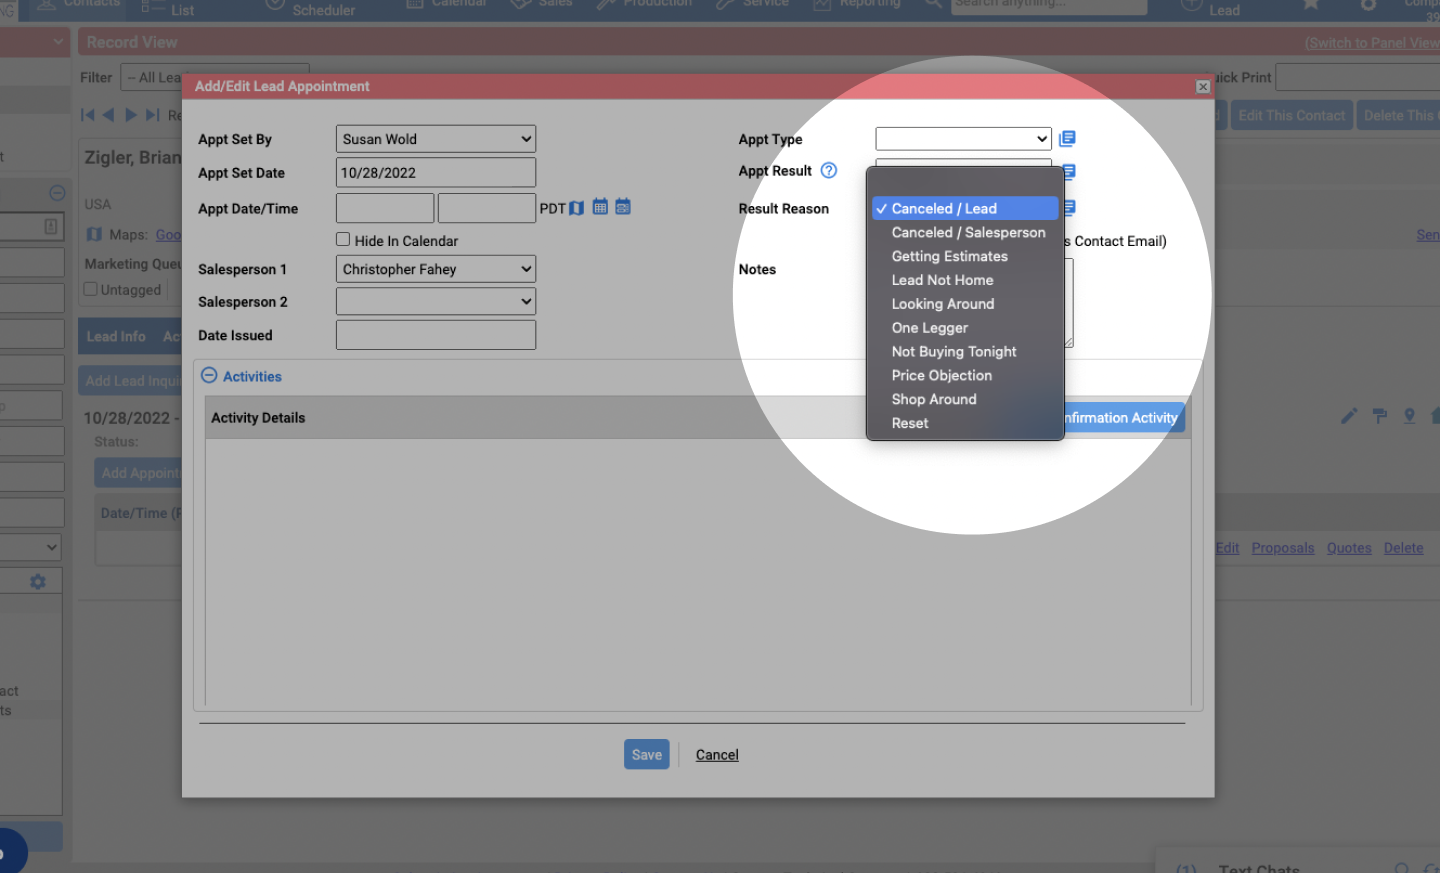The image size is (1440, 873).
Task: Click the star favorites icon in top bar
Action: point(1311,4)
